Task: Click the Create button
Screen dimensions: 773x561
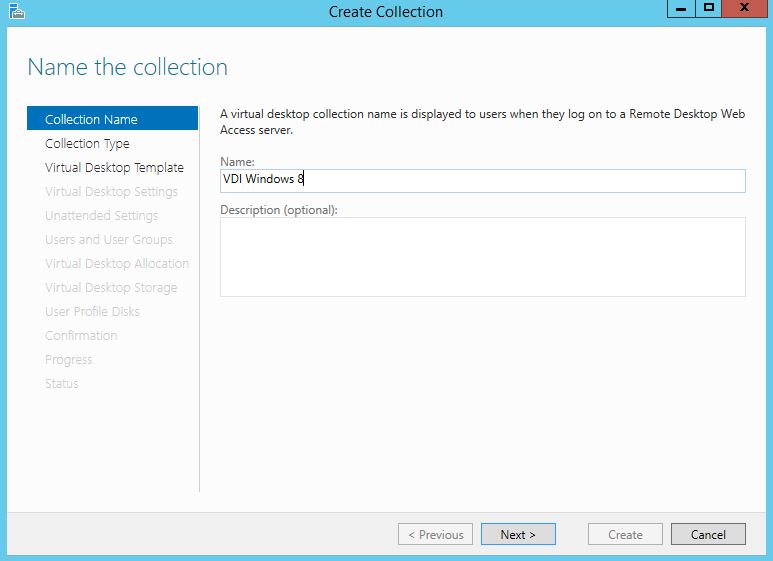Action: (x=625, y=534)
